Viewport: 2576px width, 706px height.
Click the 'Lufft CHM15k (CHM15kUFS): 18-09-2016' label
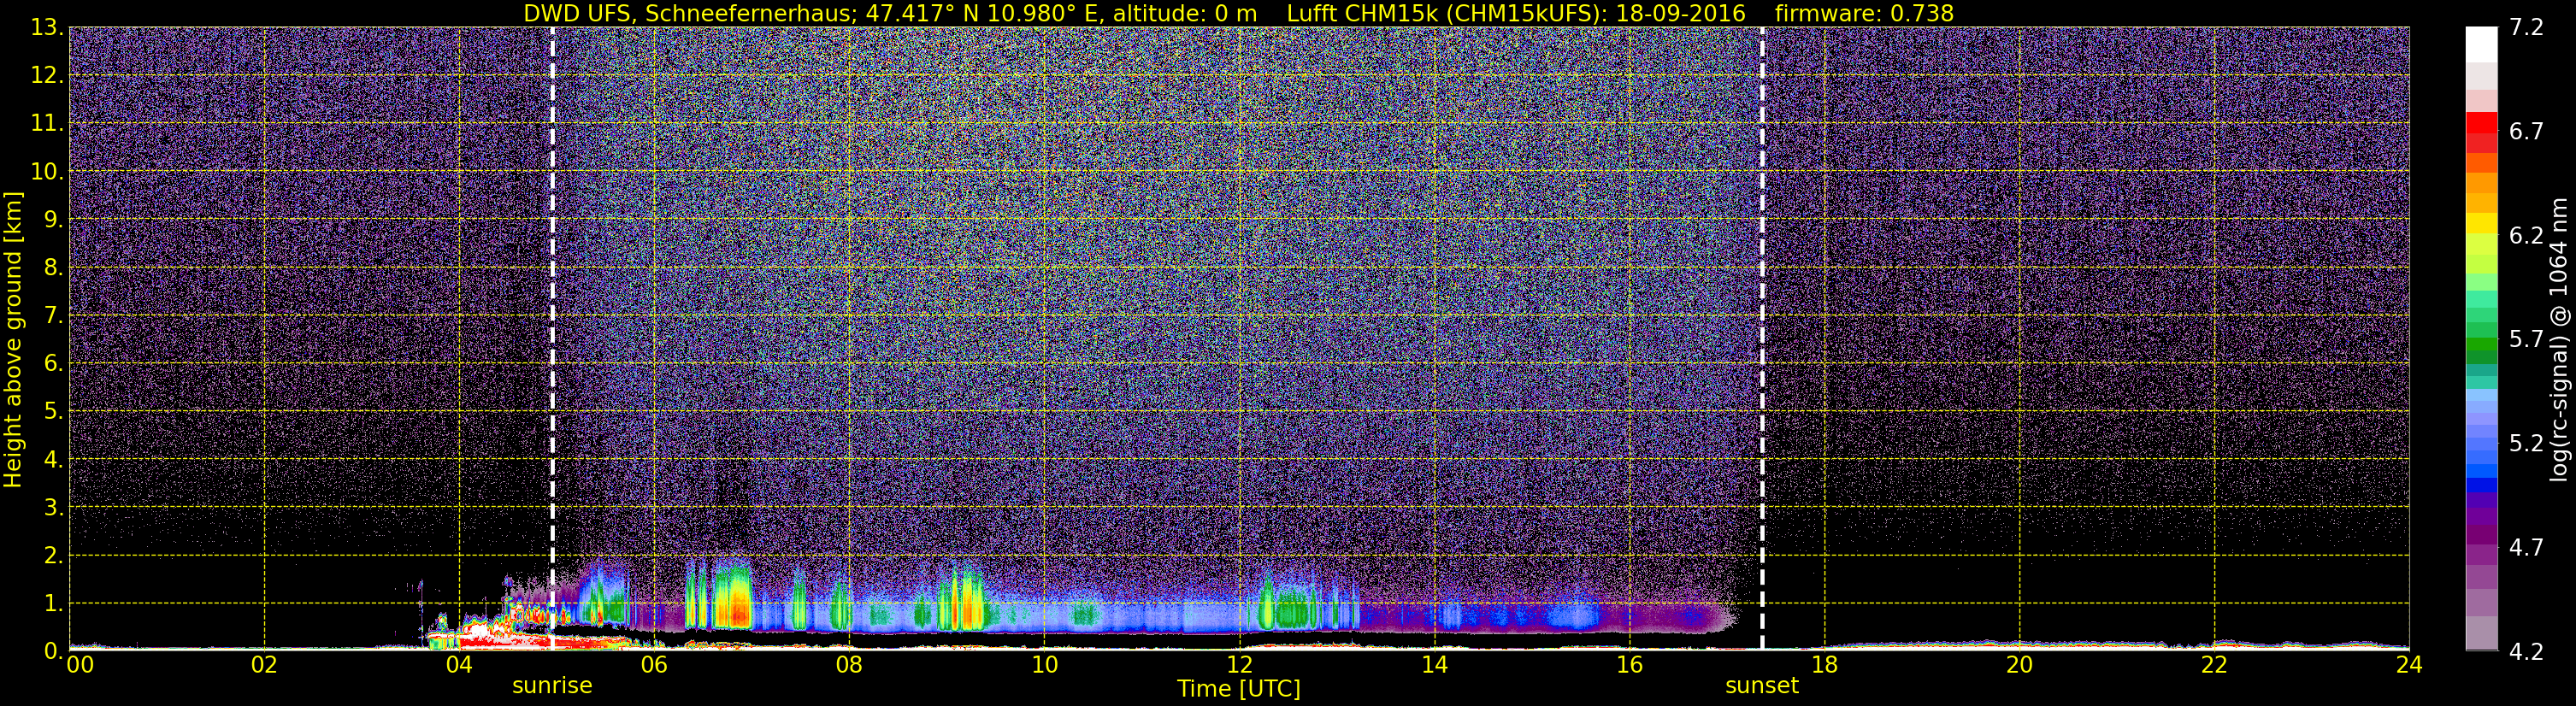point(1516,13)
